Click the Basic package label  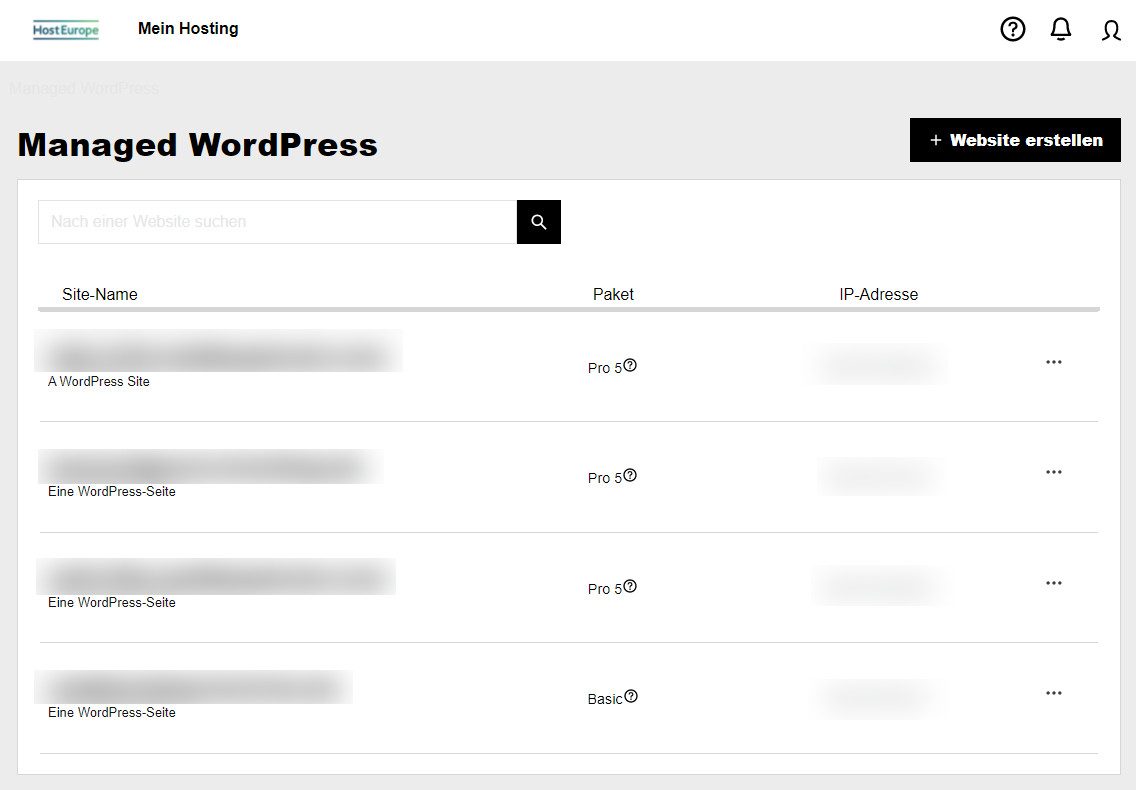pyautogui.click(x=605, y=699)
